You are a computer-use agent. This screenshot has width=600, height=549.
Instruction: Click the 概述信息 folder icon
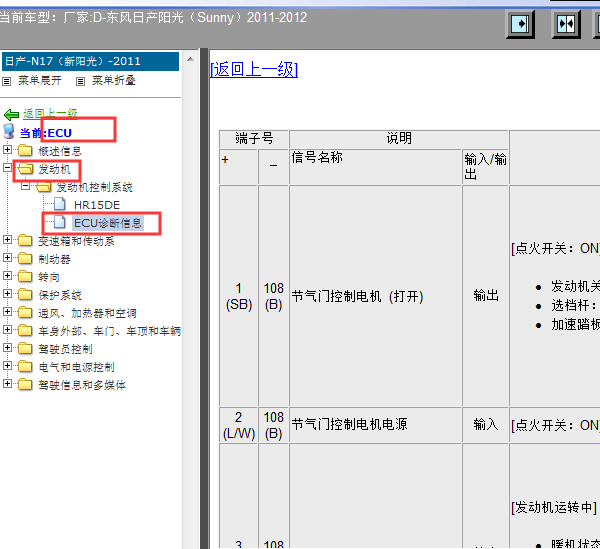[25, 150]
